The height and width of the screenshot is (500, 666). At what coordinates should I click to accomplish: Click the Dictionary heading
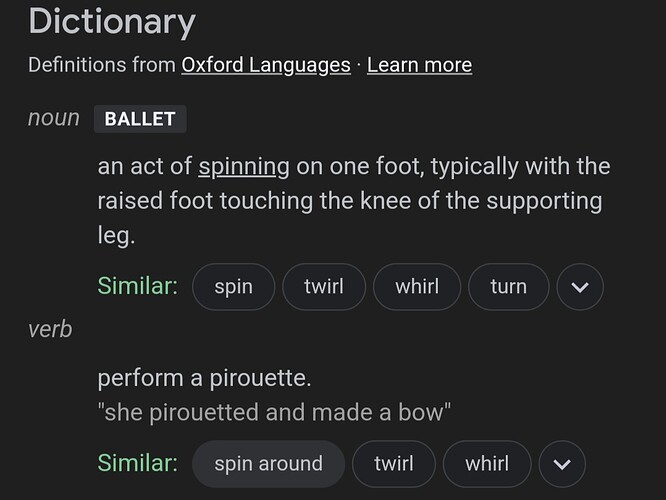(112, 22)
